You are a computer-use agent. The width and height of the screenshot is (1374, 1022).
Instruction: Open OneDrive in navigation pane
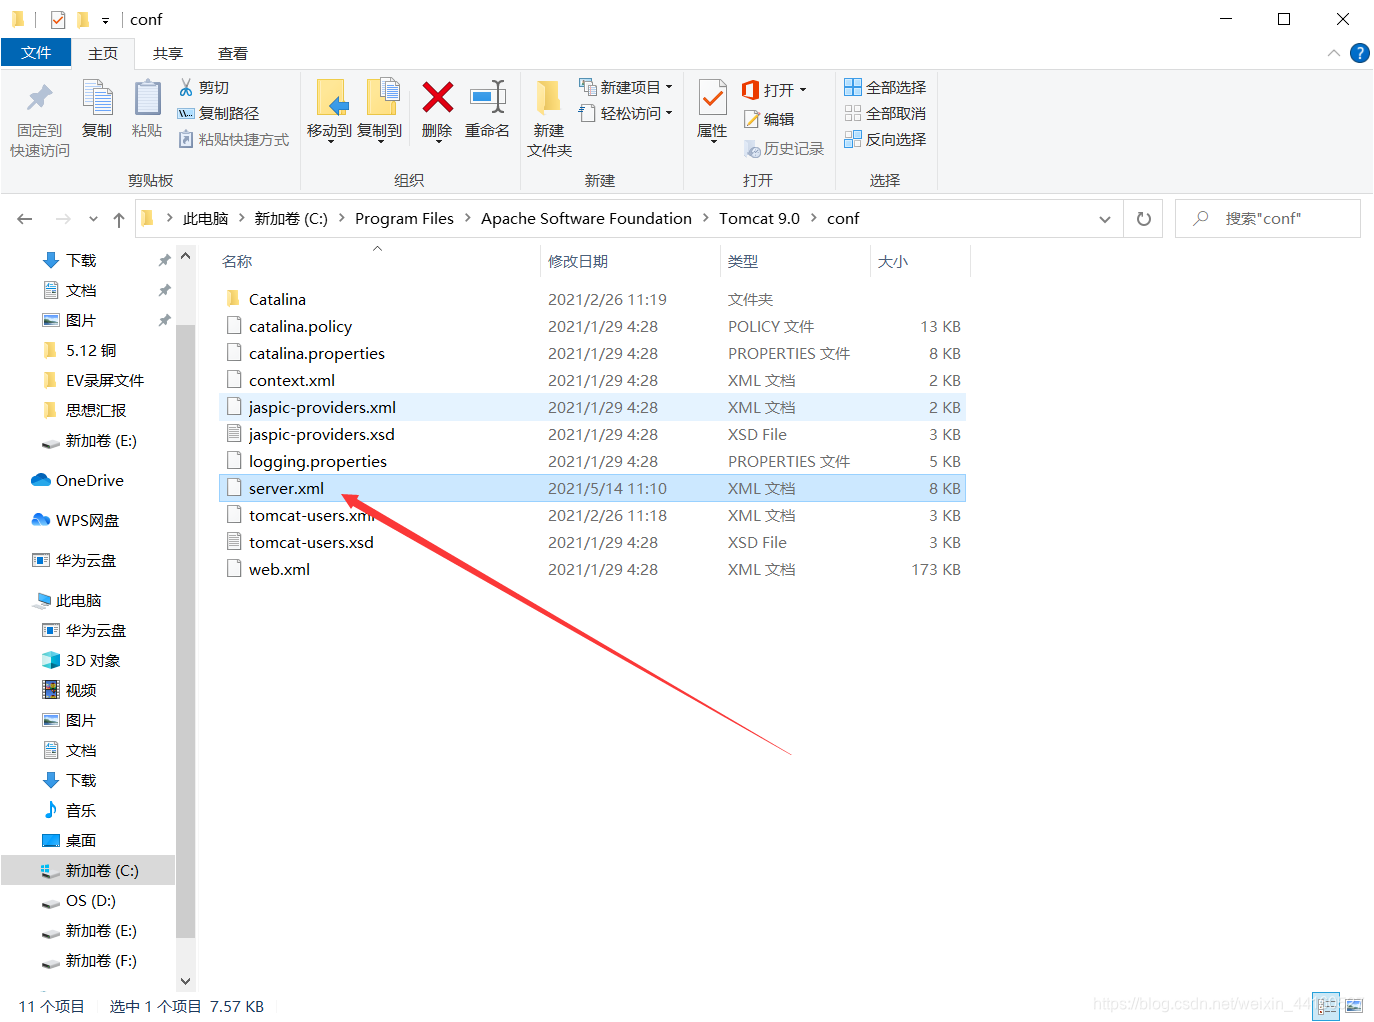(78, 481)
